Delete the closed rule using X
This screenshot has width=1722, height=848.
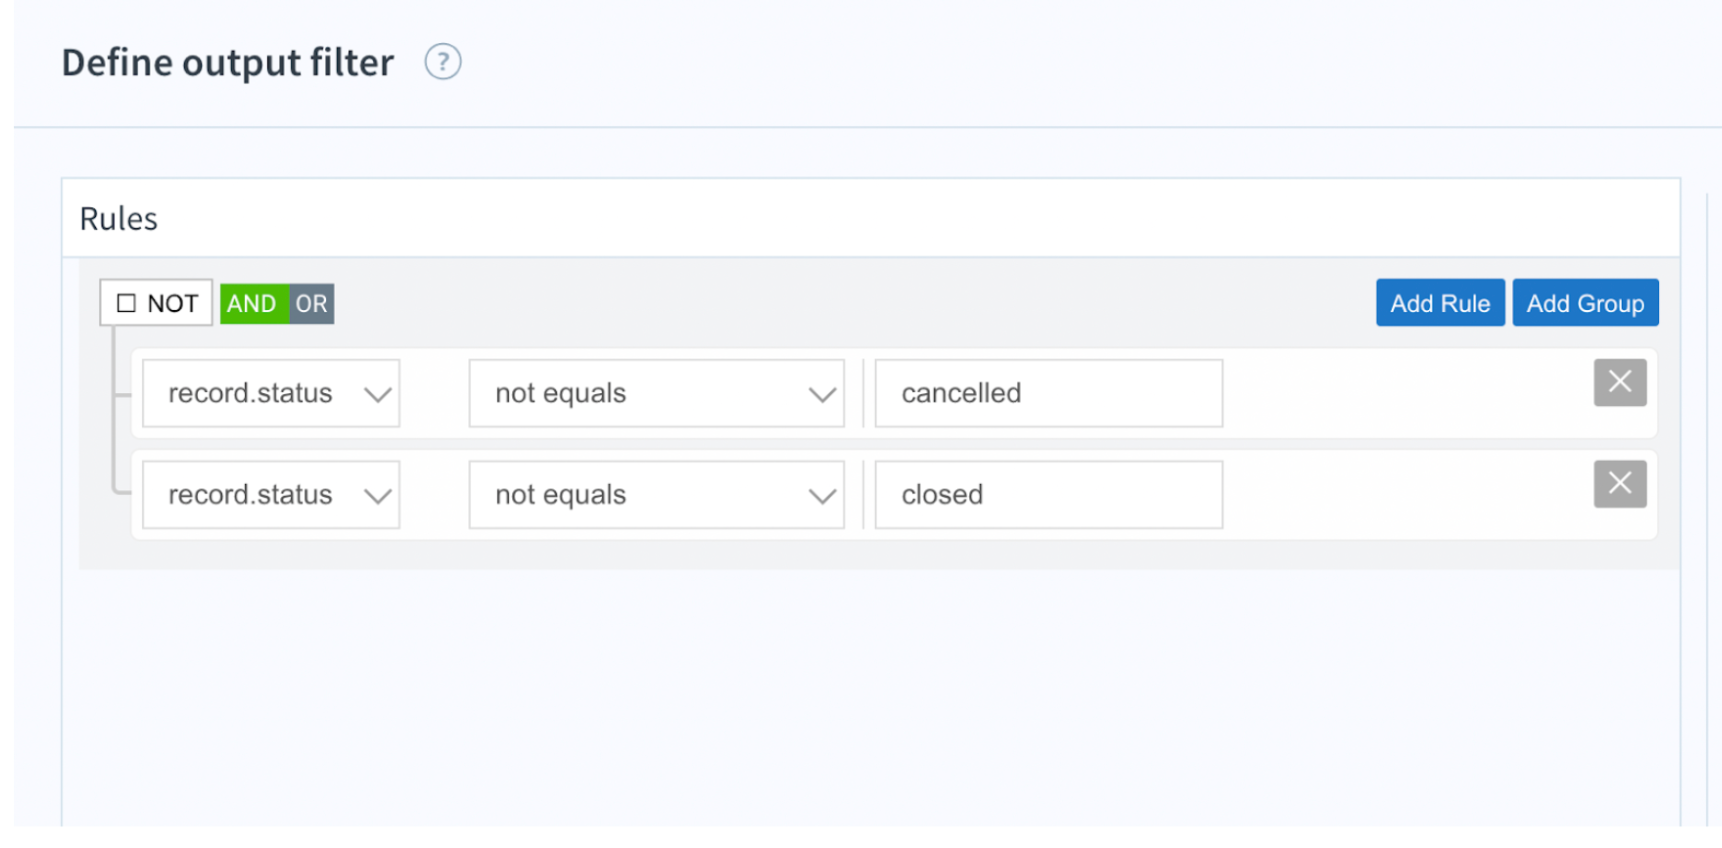(1619, 484)
